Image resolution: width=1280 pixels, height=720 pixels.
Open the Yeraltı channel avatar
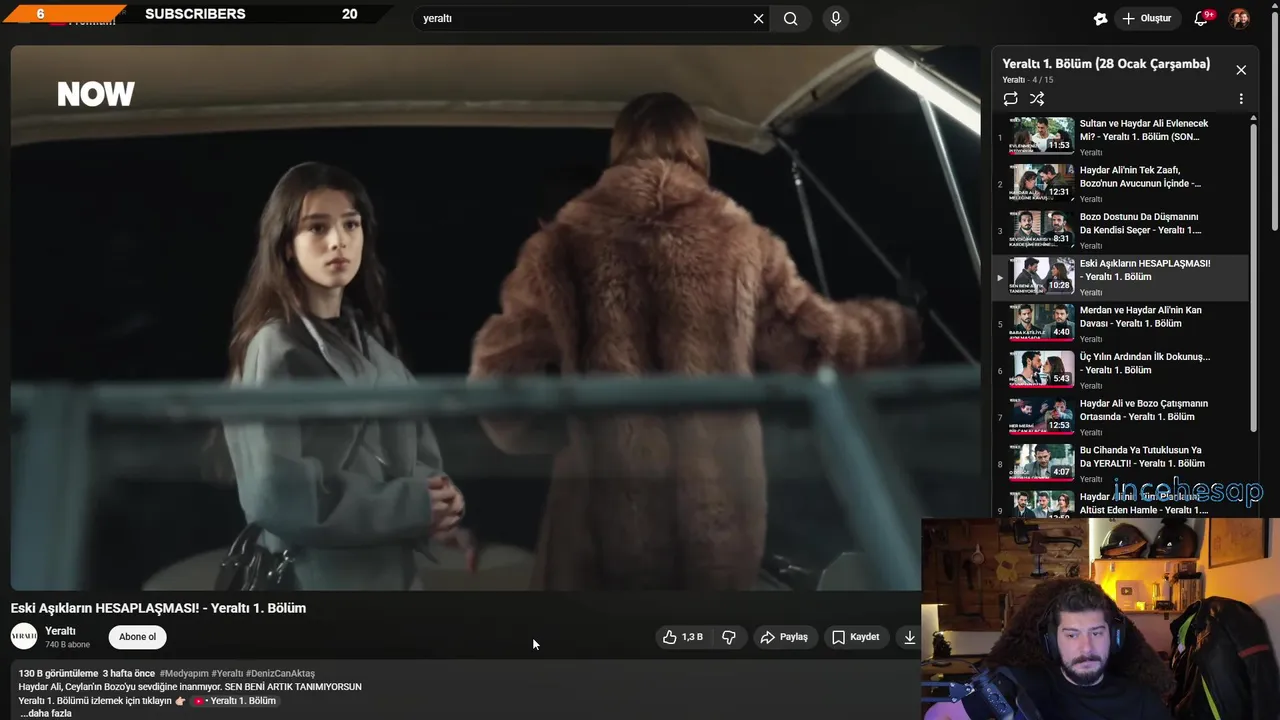(x=24, y=636)
